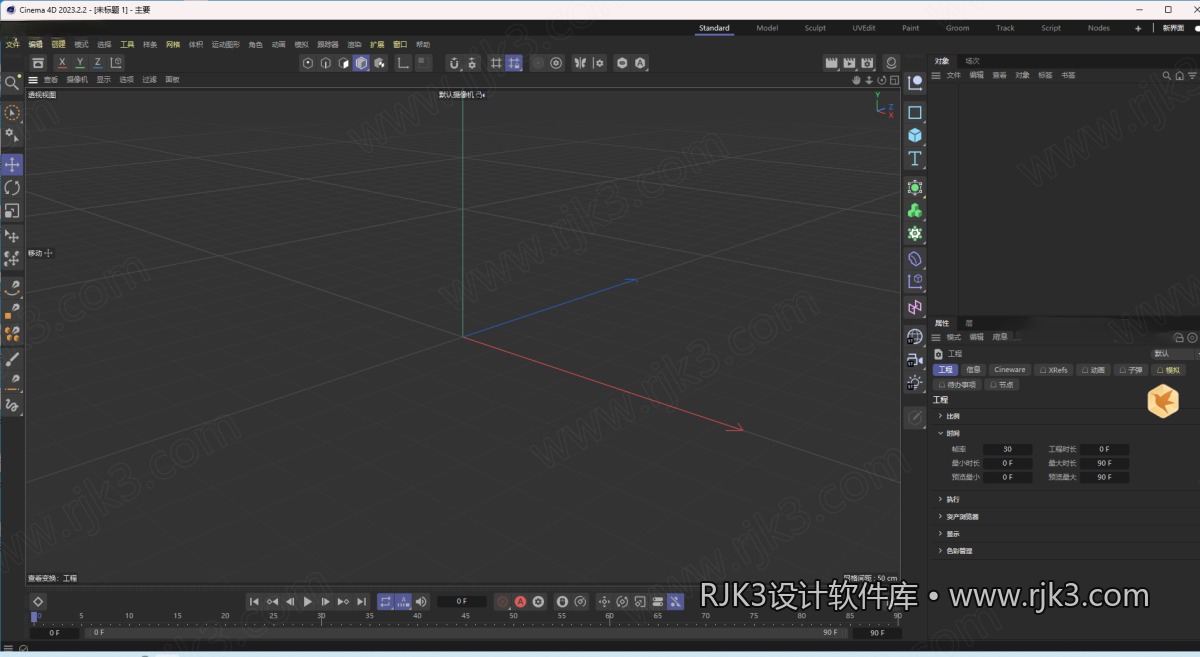
Task: Open the search magnifier in left toolbar
Action: (12, 83)
